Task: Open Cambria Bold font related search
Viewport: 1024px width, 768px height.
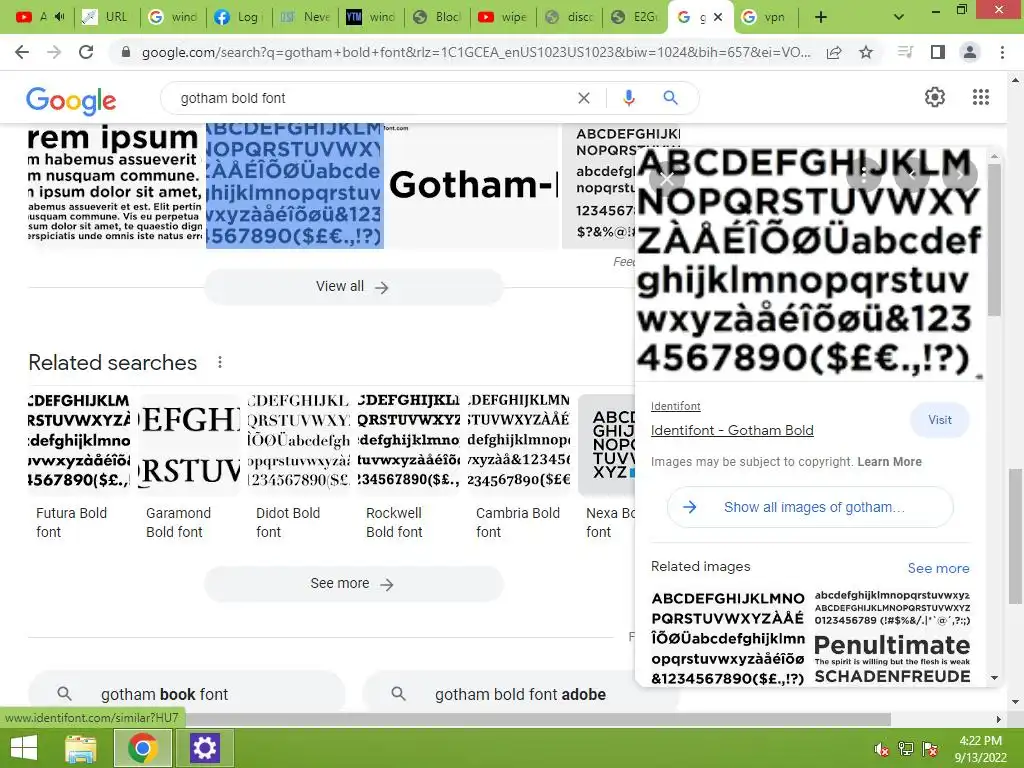Action: pyautogui.click(x=519, y=466)
